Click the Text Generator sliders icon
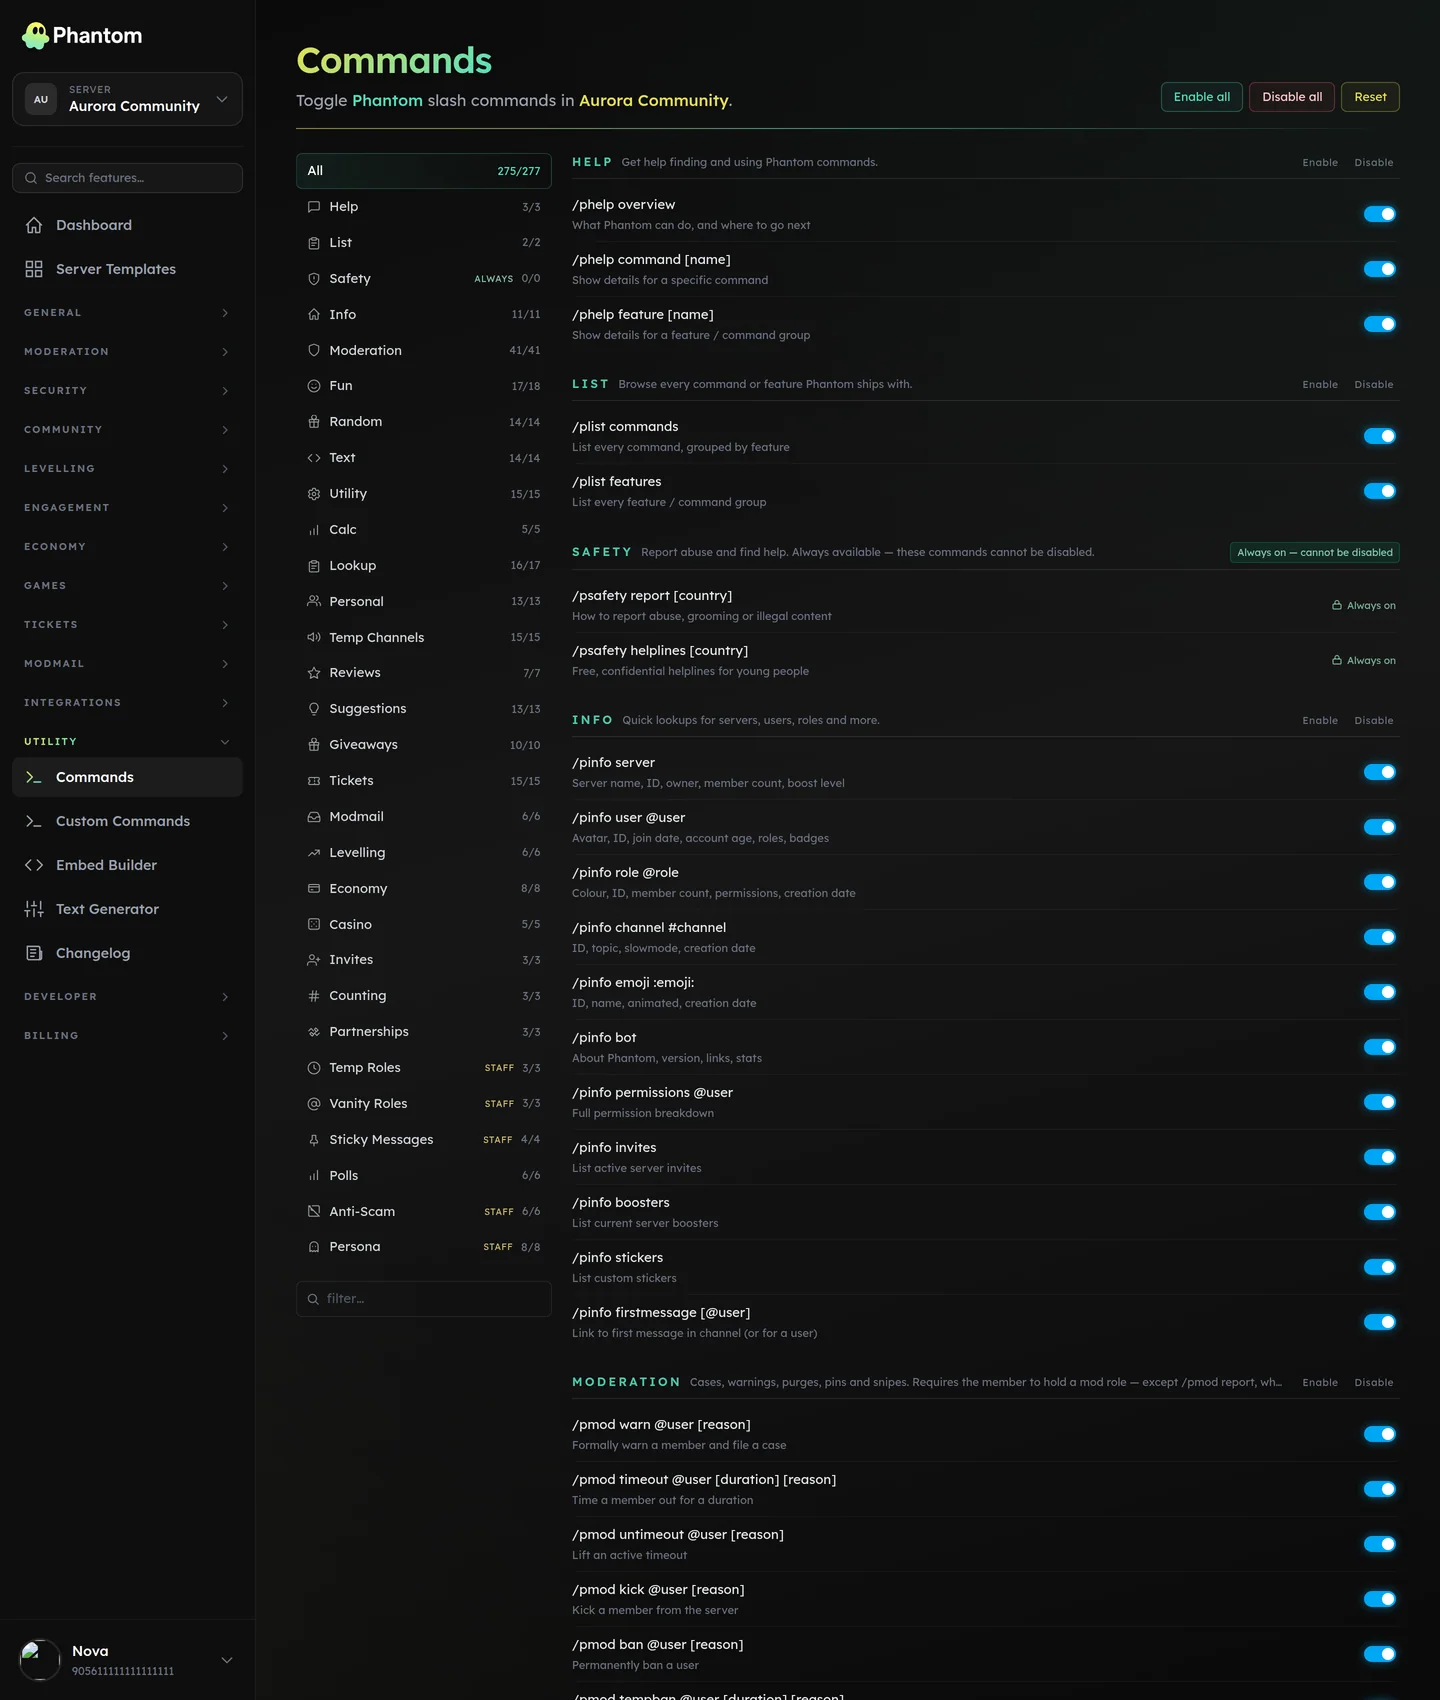The image size is (1440, 1700). pos(34,909)
